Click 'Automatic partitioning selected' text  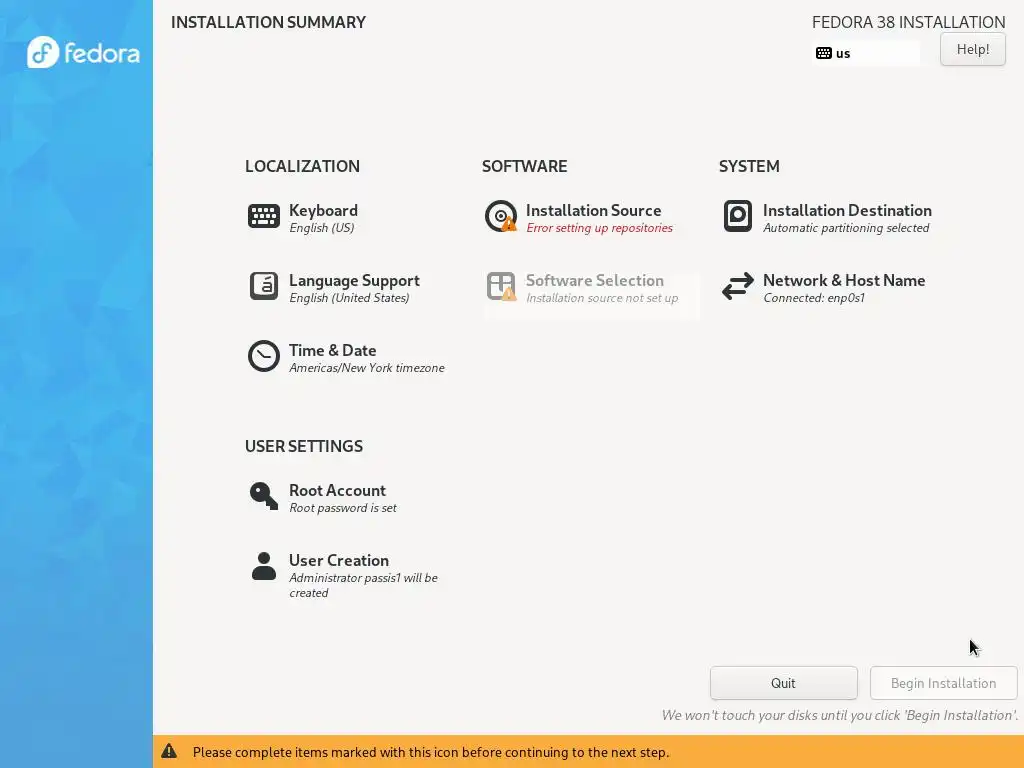pos(846,228)
